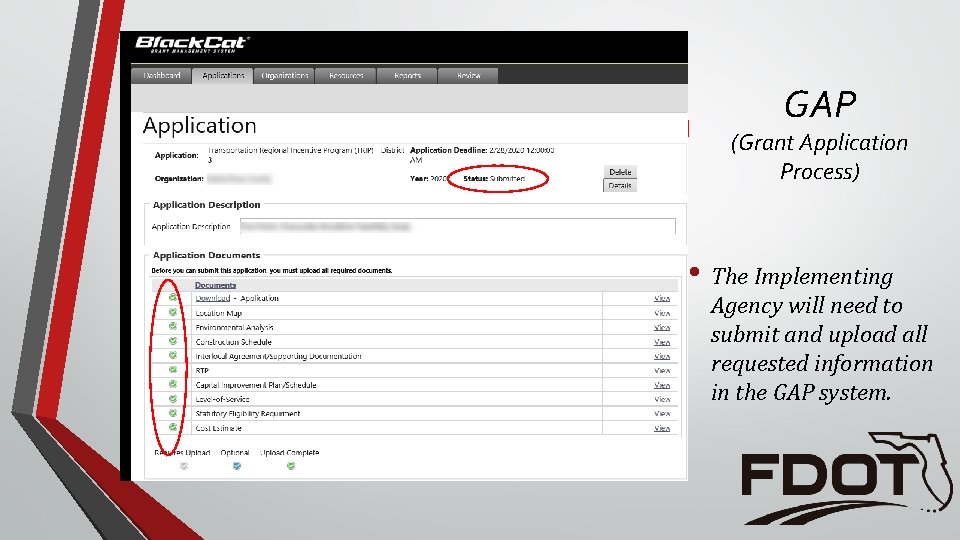View the Location Map document
Viewport: 960px width, 540px height.
[x=662, y=313]
